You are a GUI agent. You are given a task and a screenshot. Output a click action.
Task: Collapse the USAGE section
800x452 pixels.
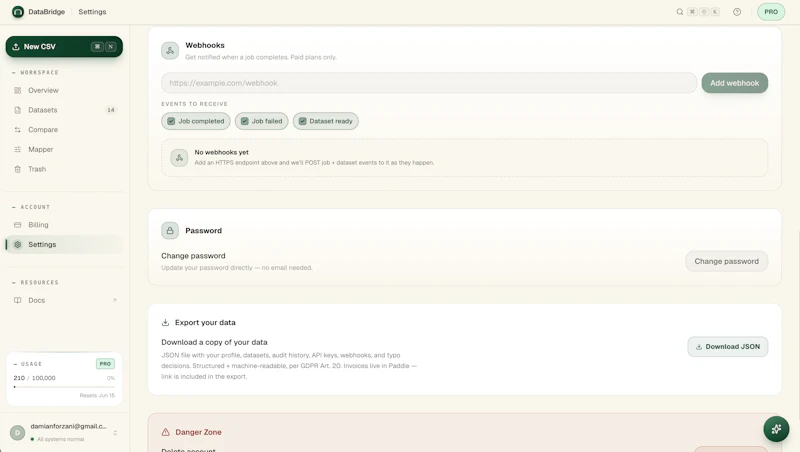28,364
